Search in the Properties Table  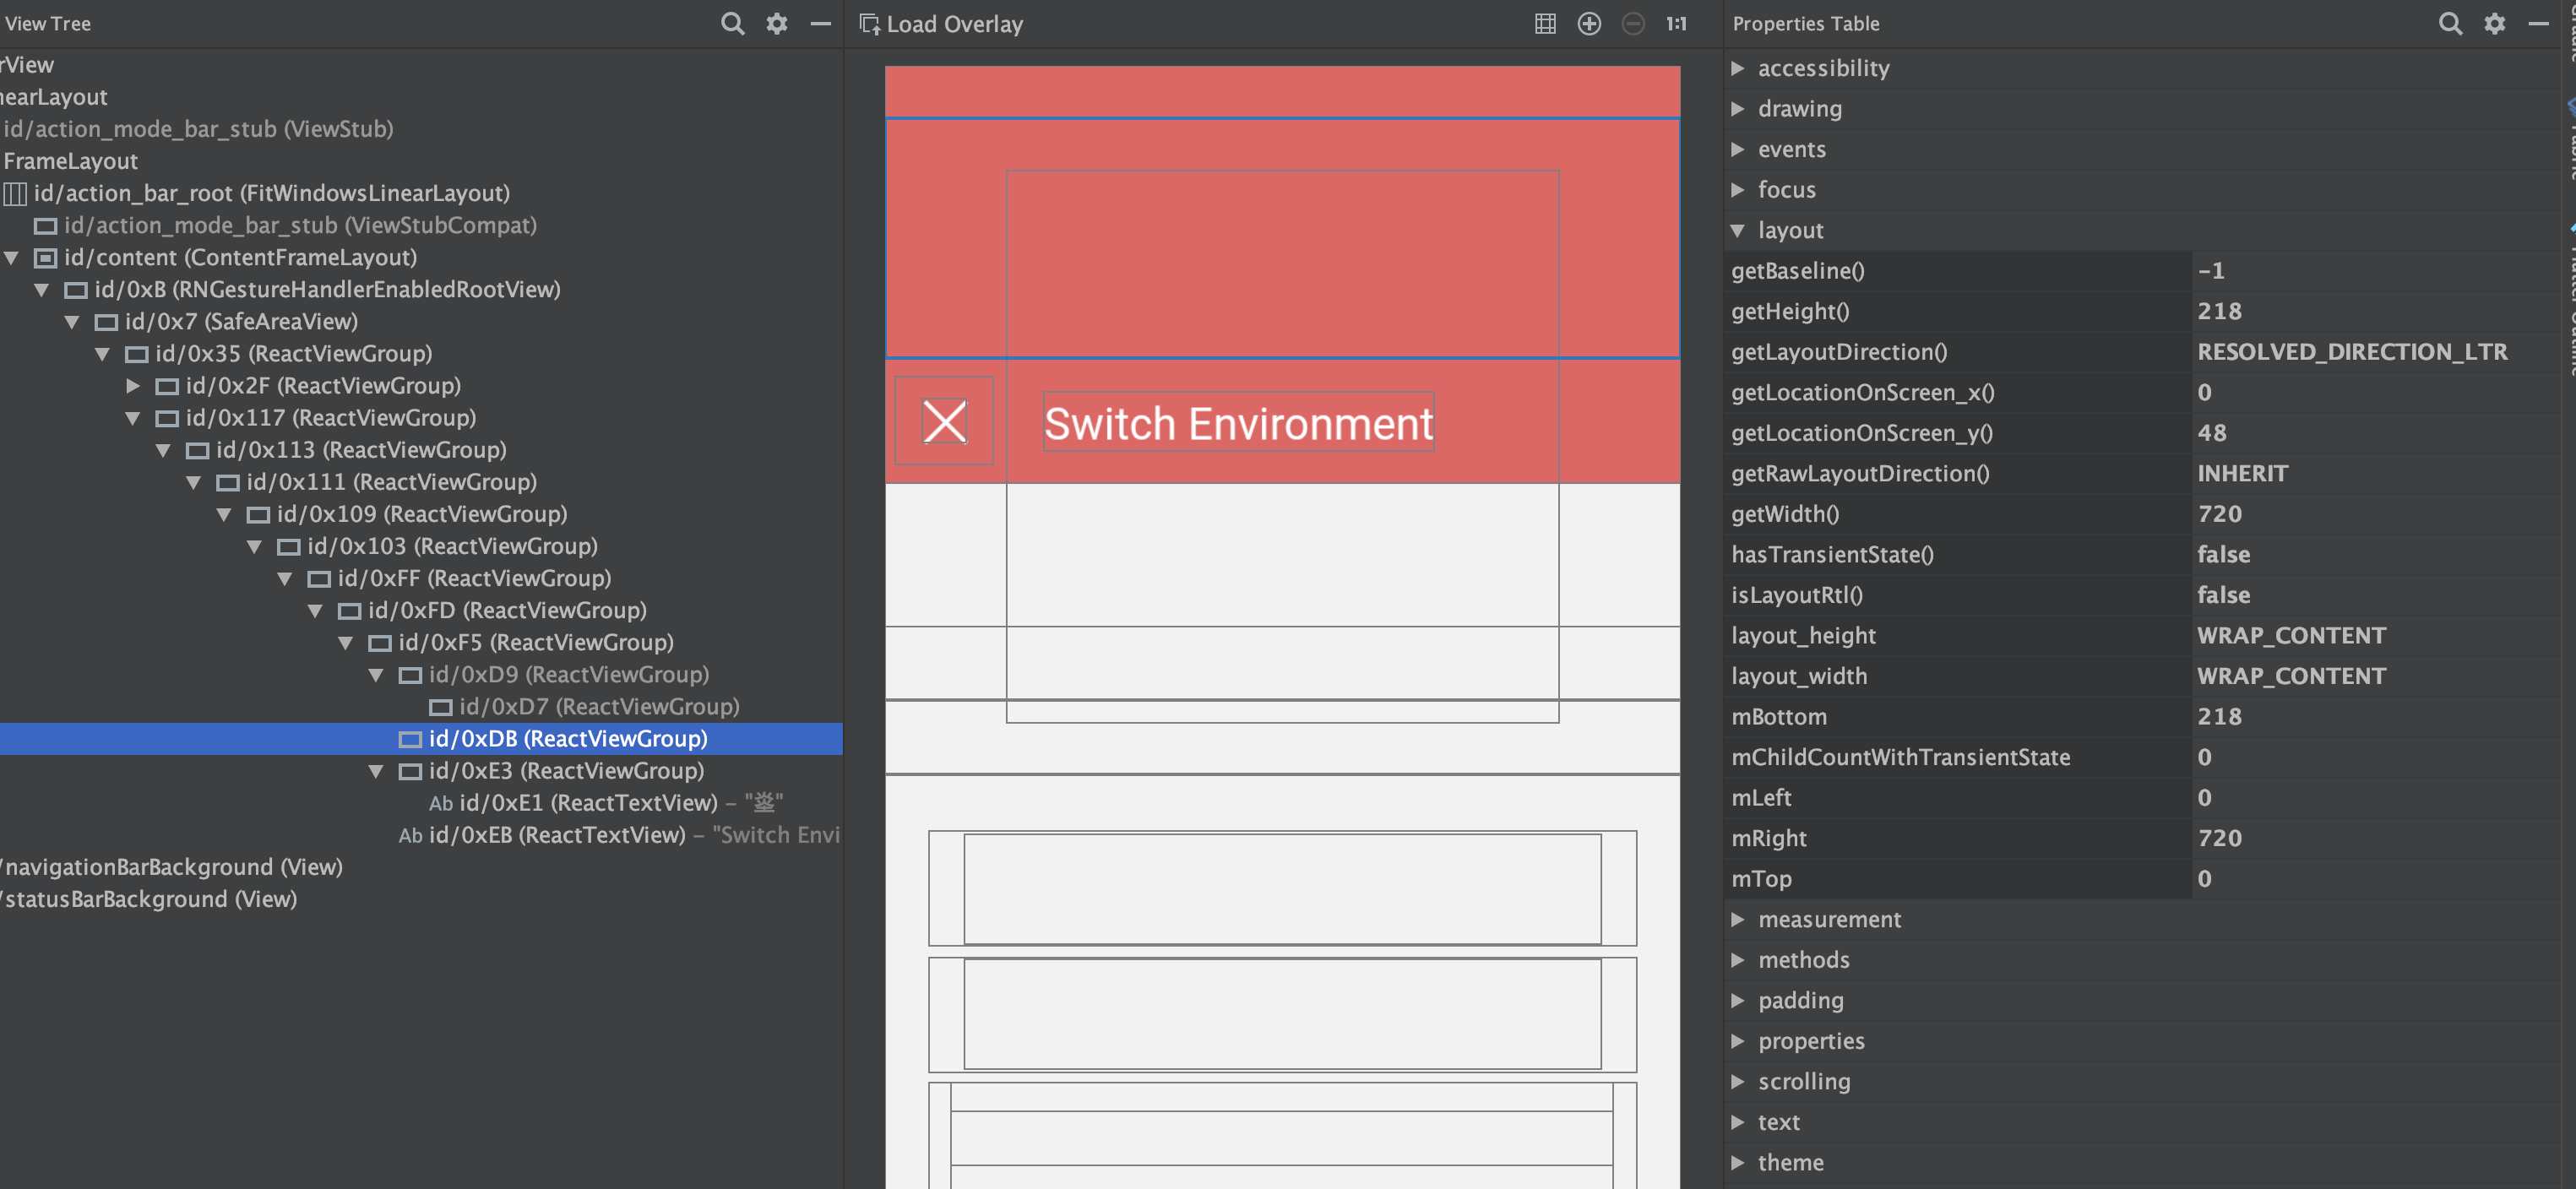point(2450,23)
